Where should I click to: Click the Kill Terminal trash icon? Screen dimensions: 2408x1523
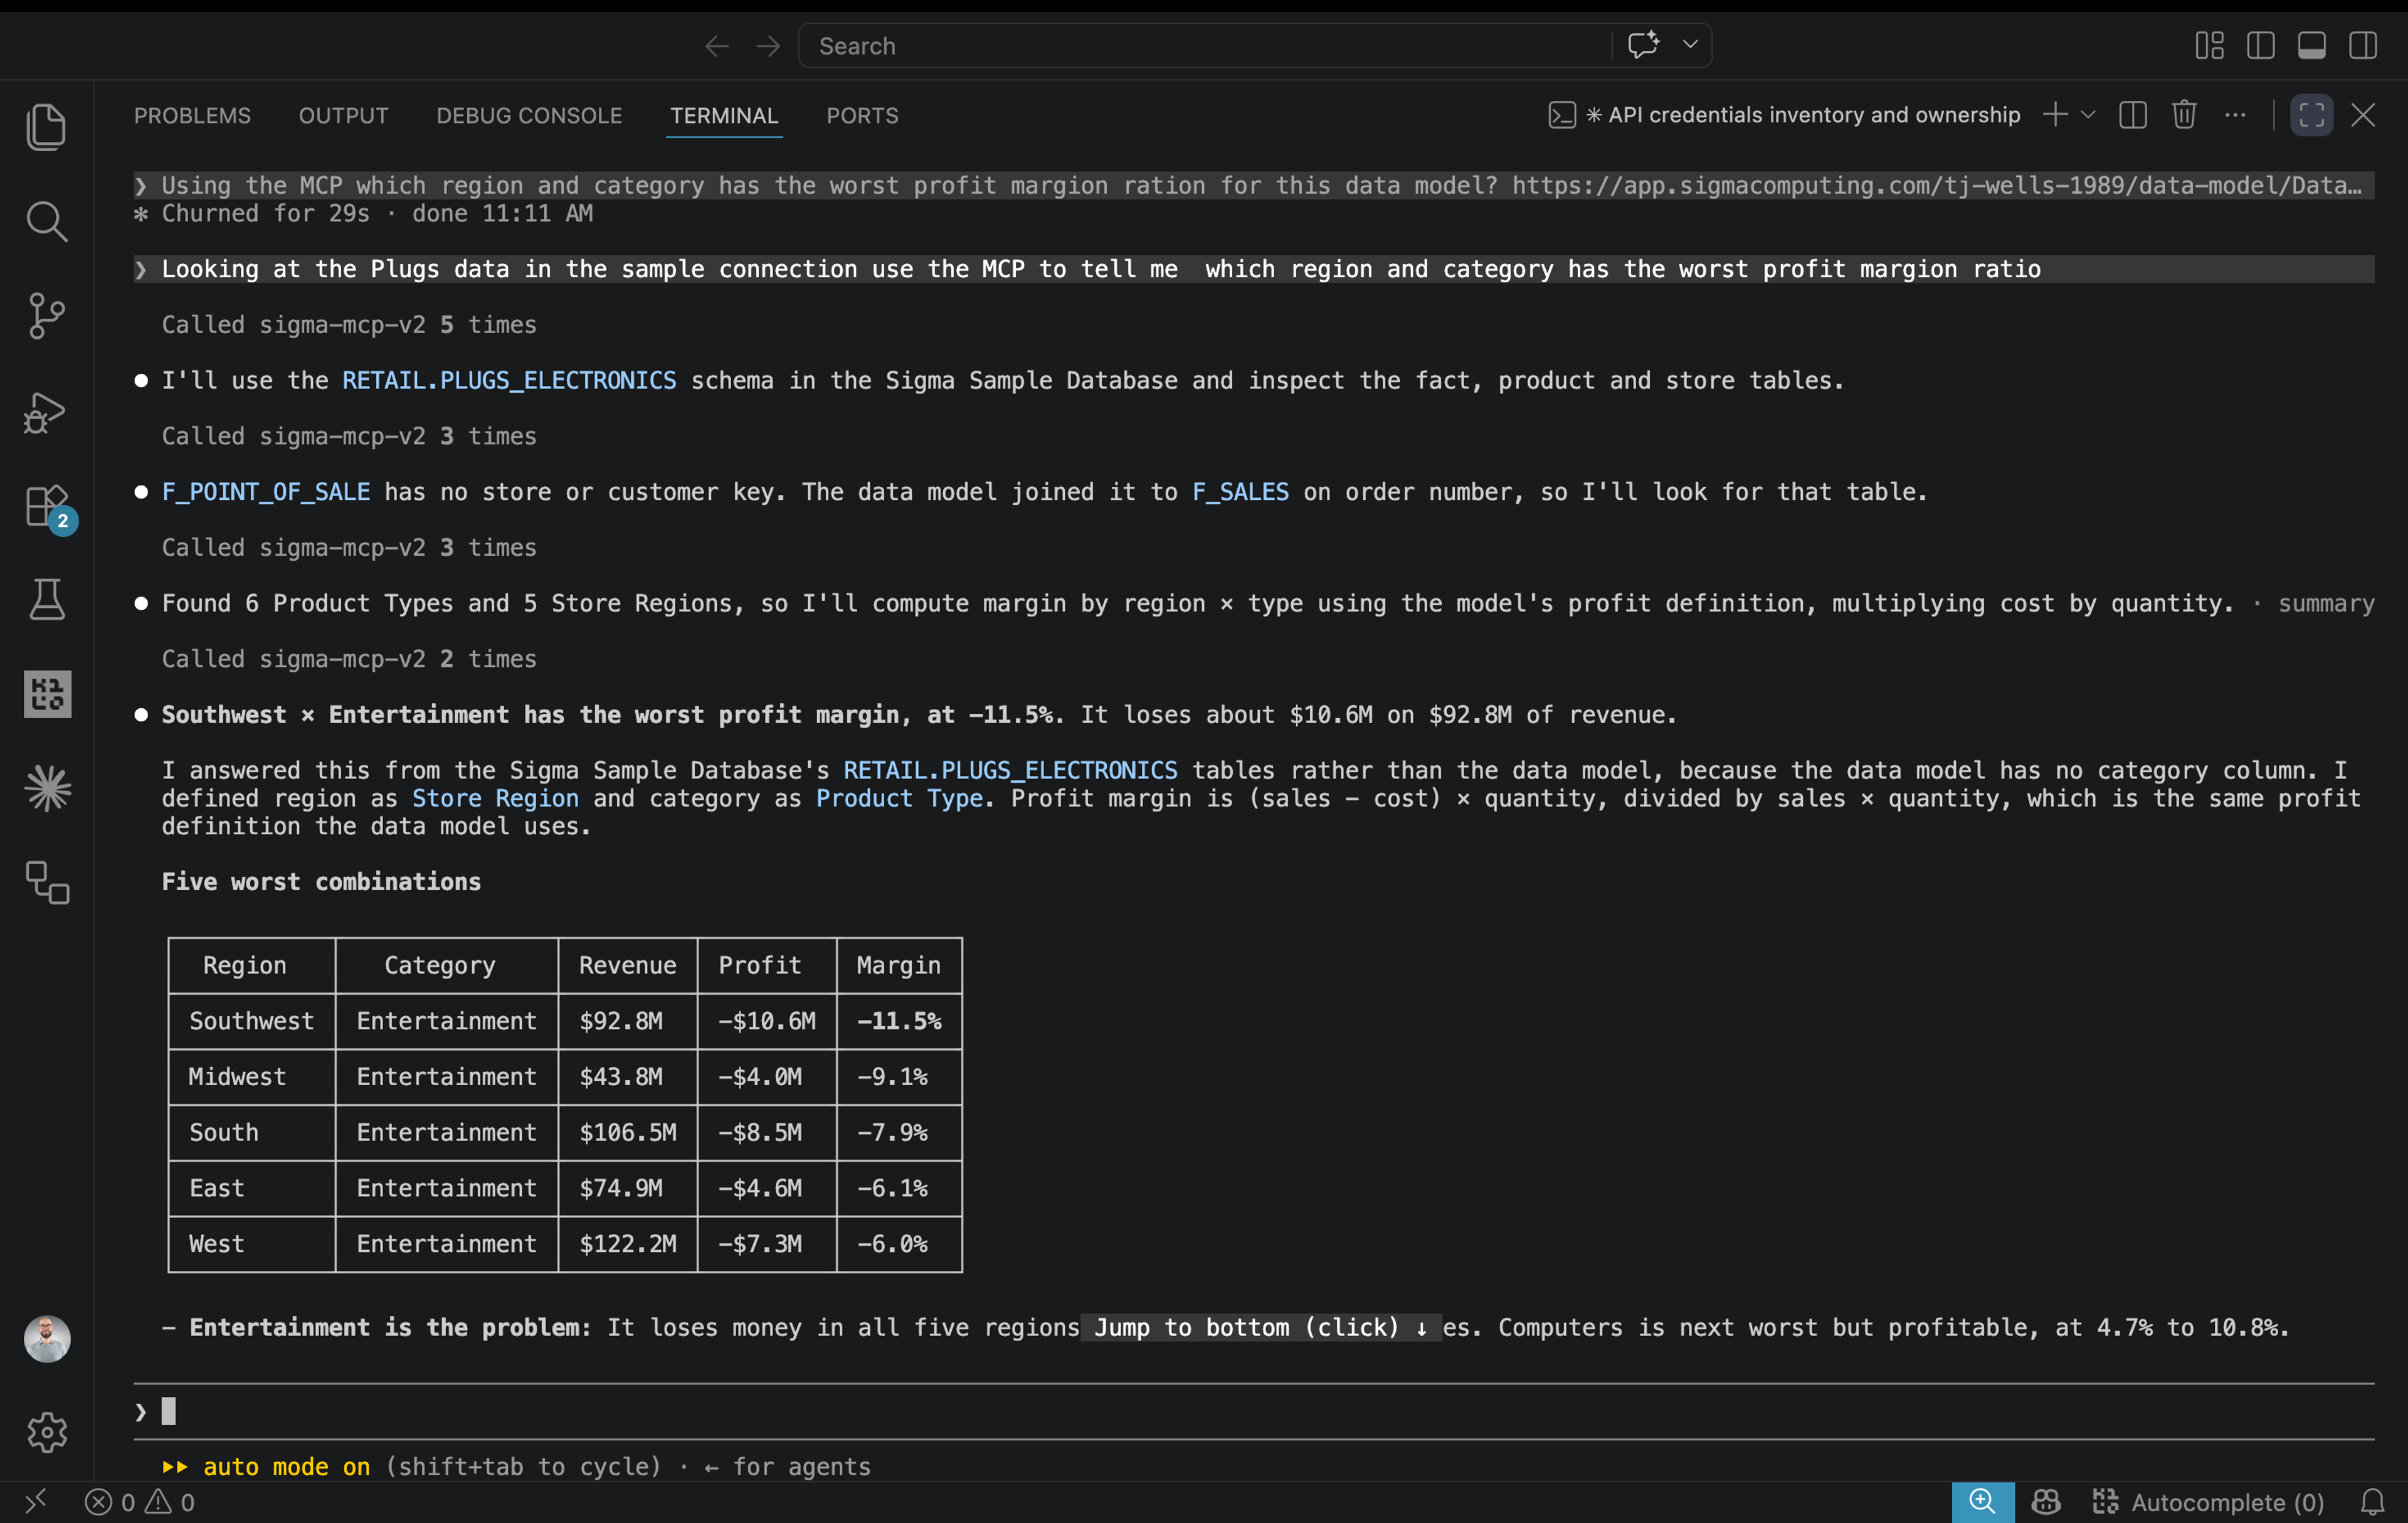(x=2184, y=115)
